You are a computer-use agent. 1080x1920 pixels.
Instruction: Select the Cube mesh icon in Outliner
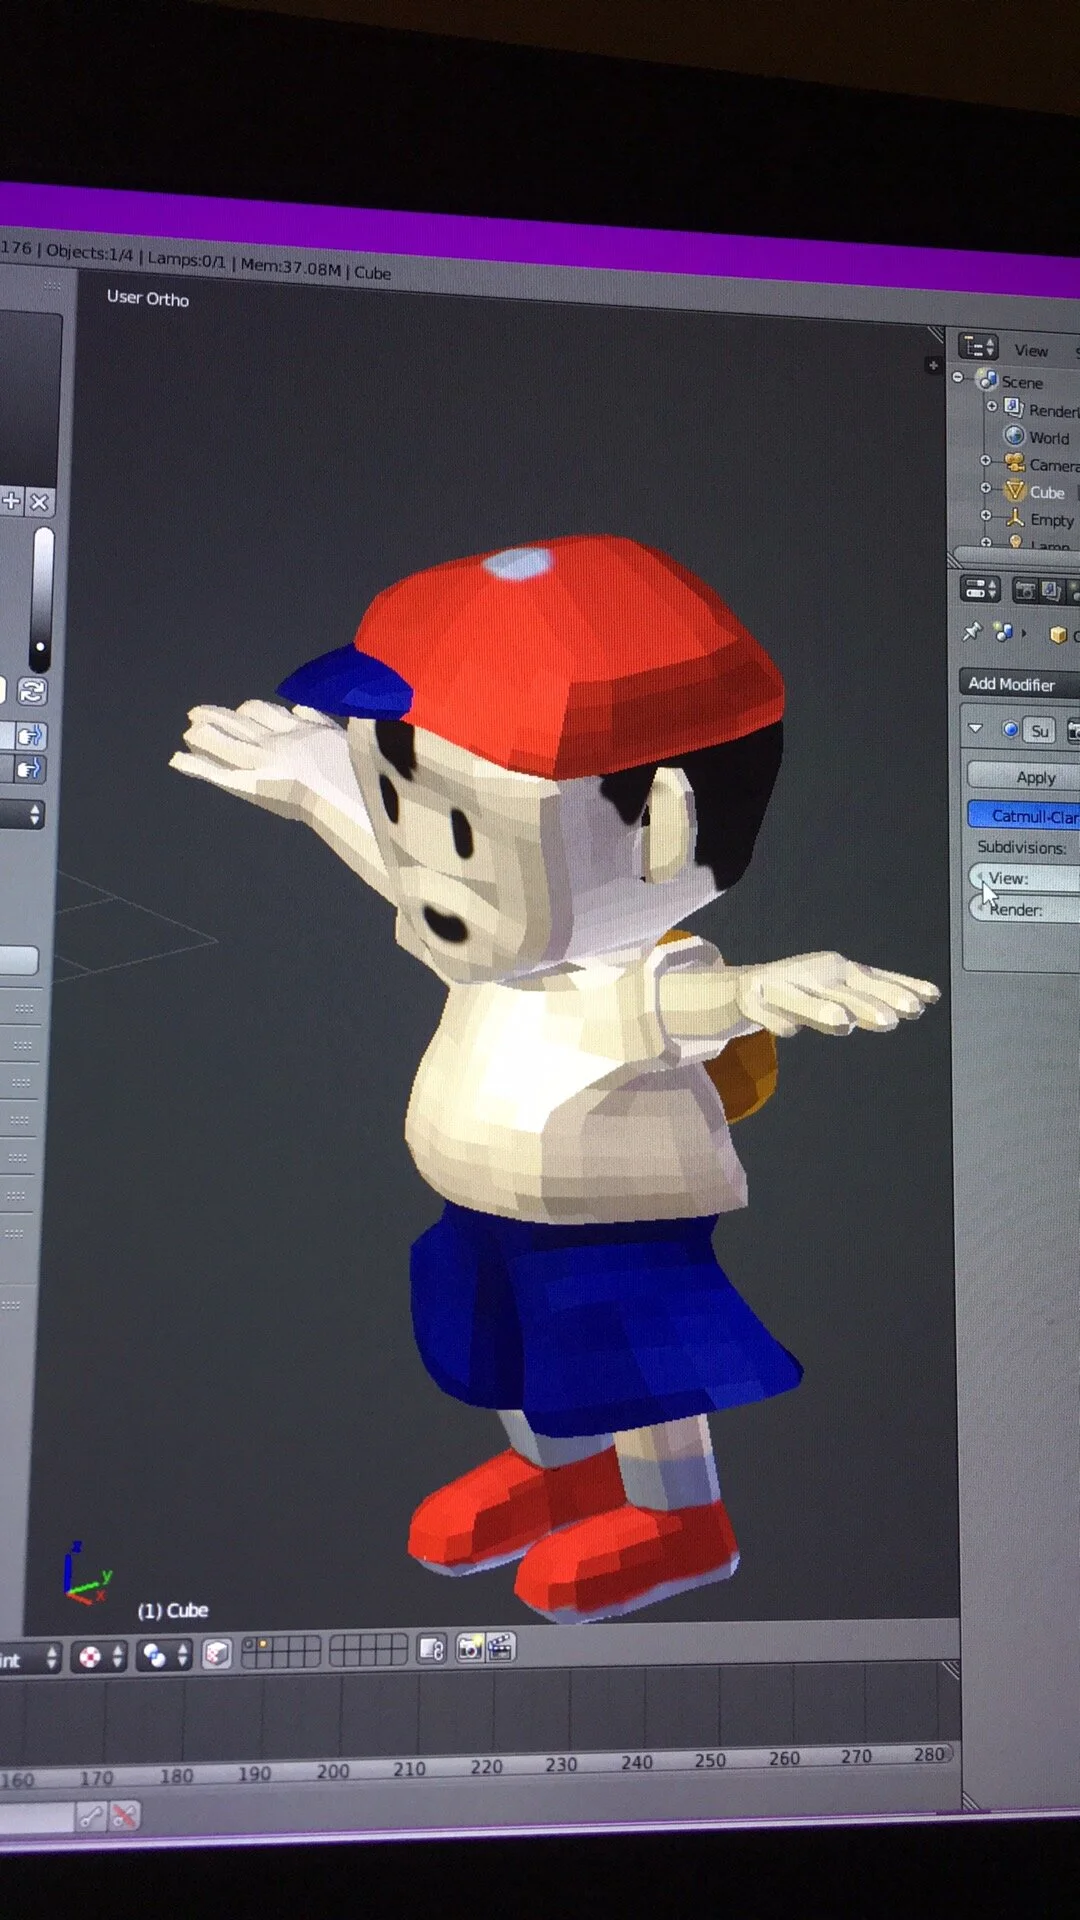[1015, 490]
